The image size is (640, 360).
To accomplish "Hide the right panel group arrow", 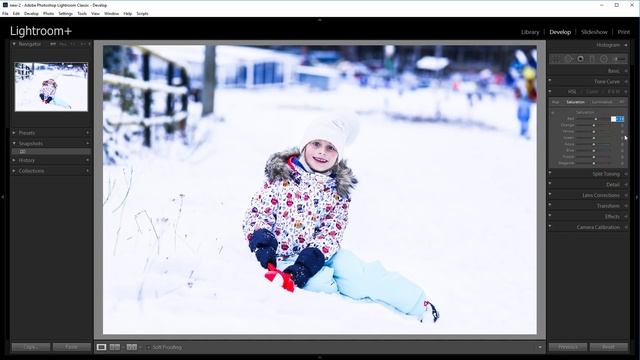I will 637,197.
